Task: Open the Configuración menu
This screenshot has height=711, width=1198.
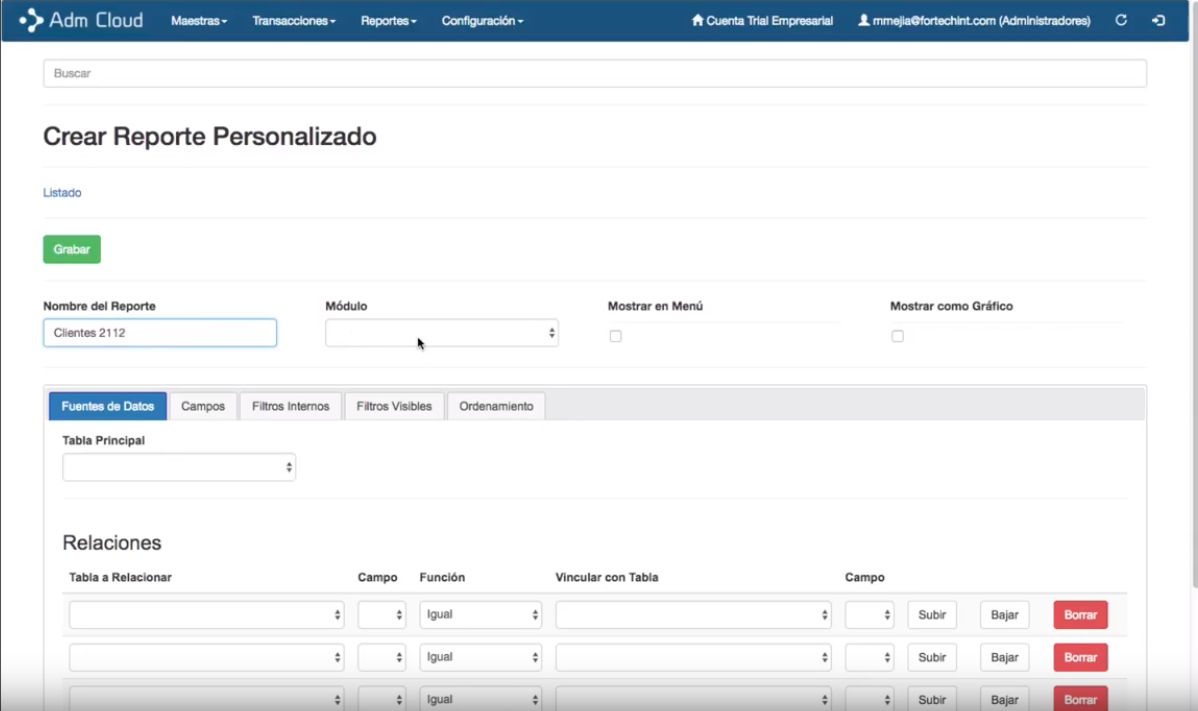Action: click(x=481, y=20)
